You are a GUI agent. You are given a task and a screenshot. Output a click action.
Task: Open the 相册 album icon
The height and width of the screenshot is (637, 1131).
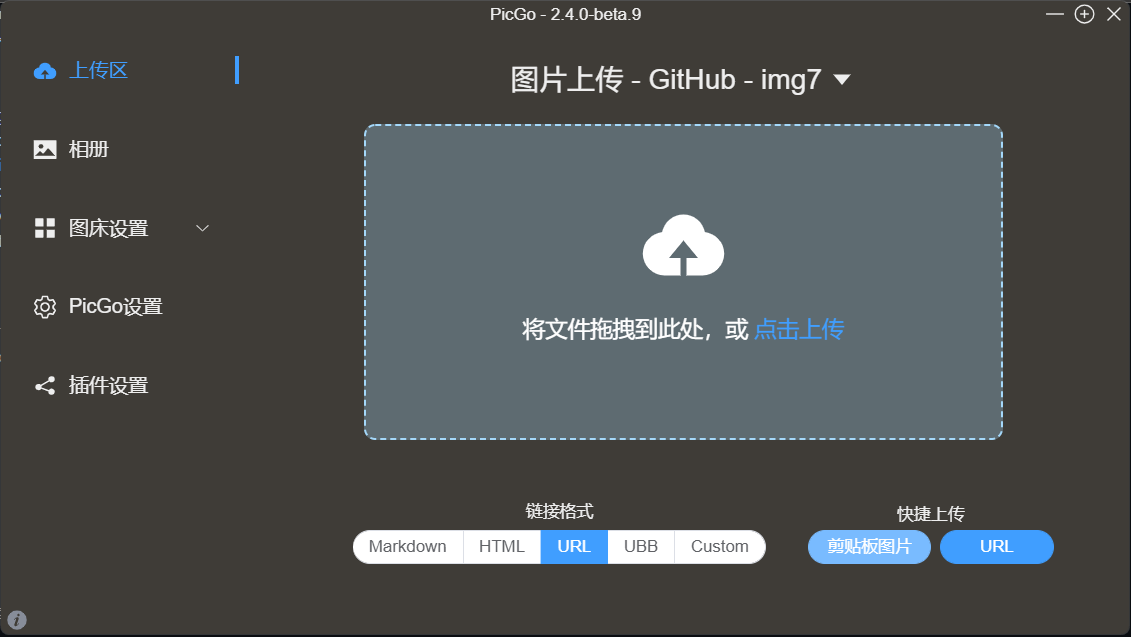(45, 149)
